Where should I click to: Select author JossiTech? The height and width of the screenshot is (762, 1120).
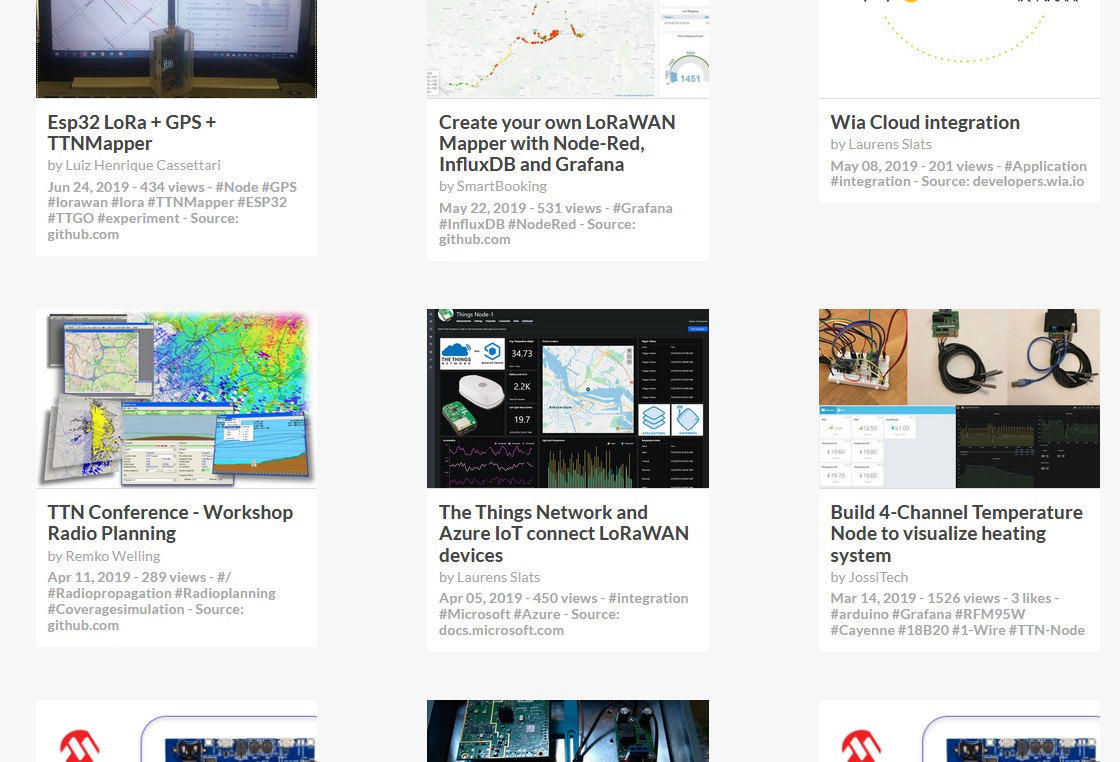click(879, 577)
